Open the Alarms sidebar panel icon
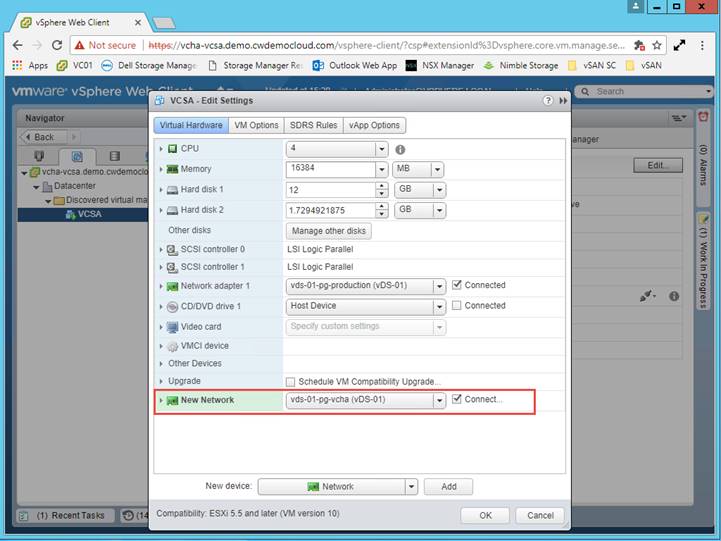The height and width of the screenshot is (541, 721). click(x=703, y=116)
